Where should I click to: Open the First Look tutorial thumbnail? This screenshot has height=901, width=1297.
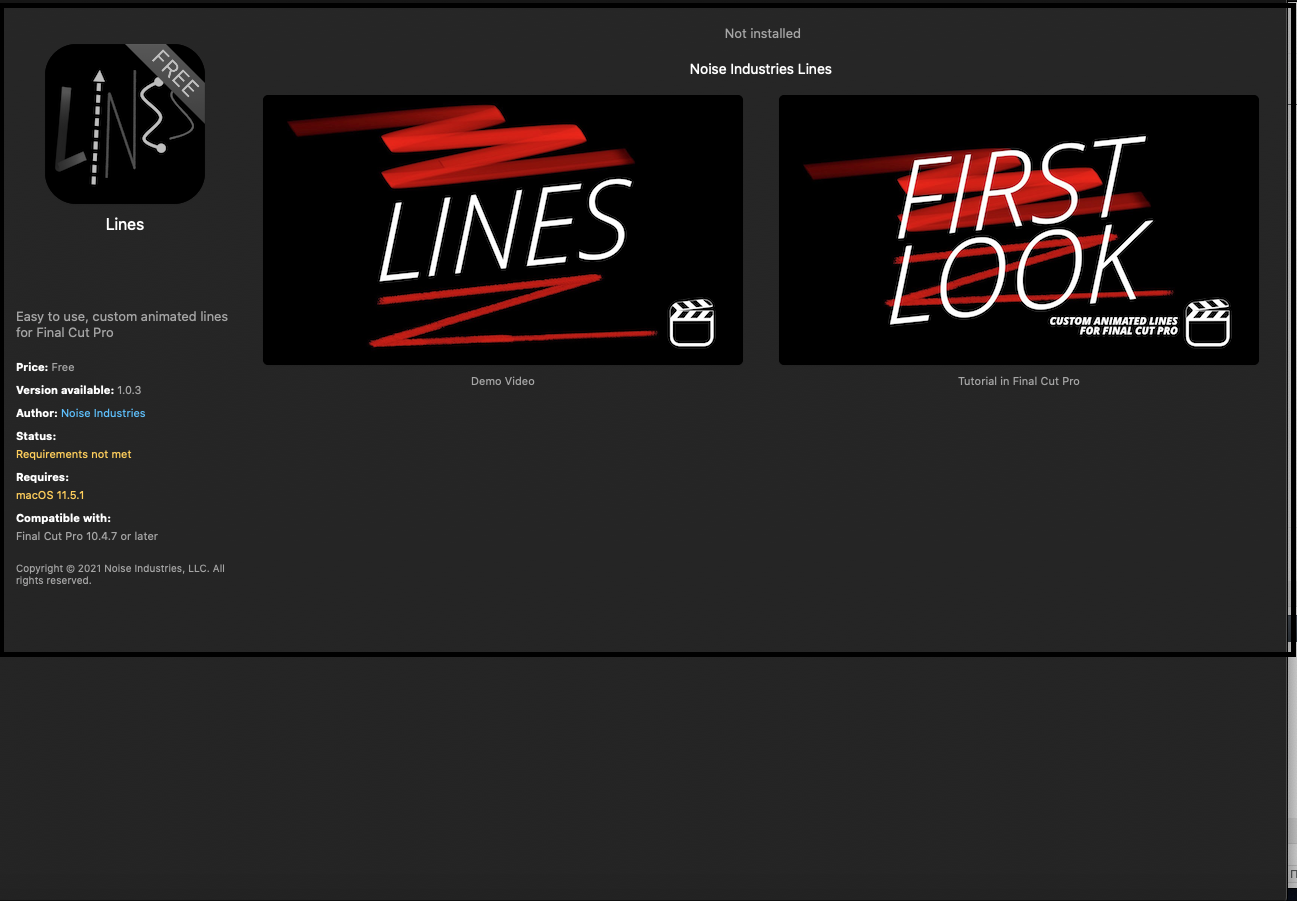(1019, 230)
